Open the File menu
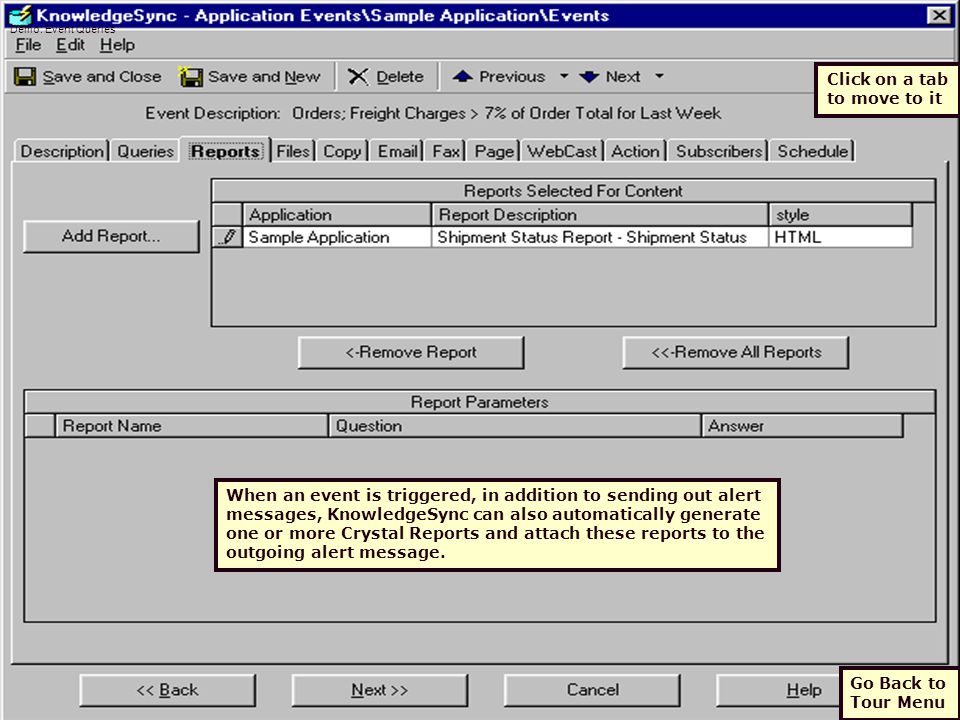 click(28, 45)
